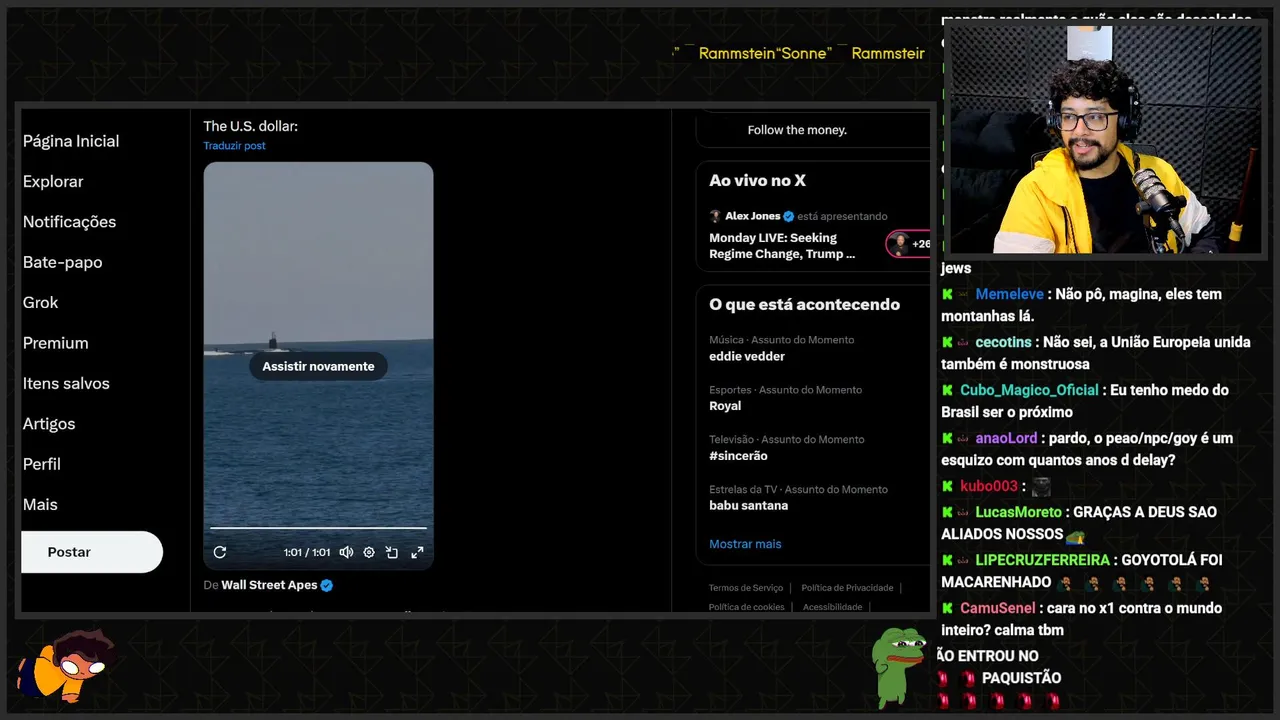Image resolution: width=1280 pixels, height=720 pixels.
Task: Click chat username LucasMoreto
Action: (x=1018, y=512)
